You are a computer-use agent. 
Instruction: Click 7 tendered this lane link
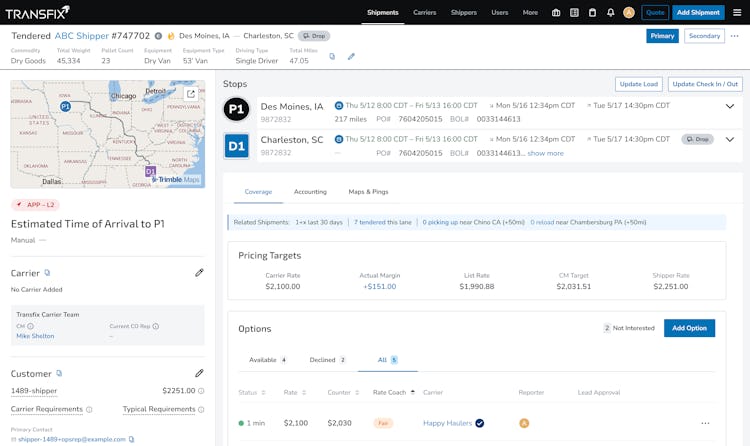383,223
